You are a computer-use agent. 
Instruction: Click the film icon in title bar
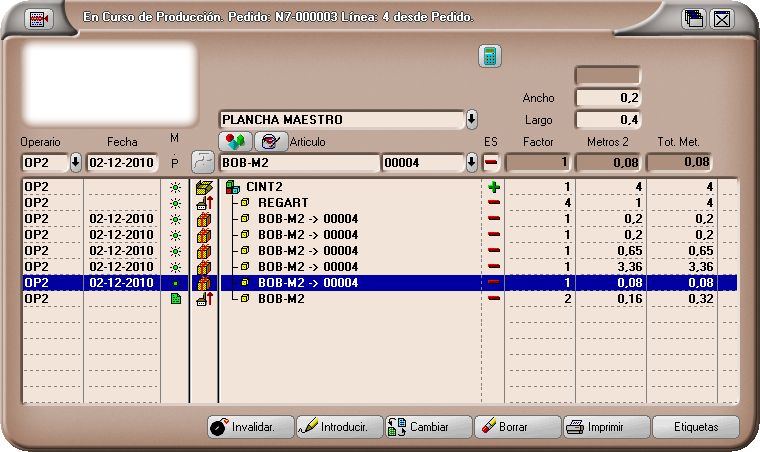(39, 19)
